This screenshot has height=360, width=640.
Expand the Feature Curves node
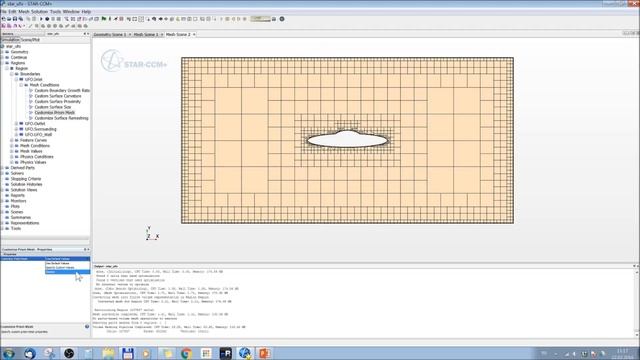12,140
